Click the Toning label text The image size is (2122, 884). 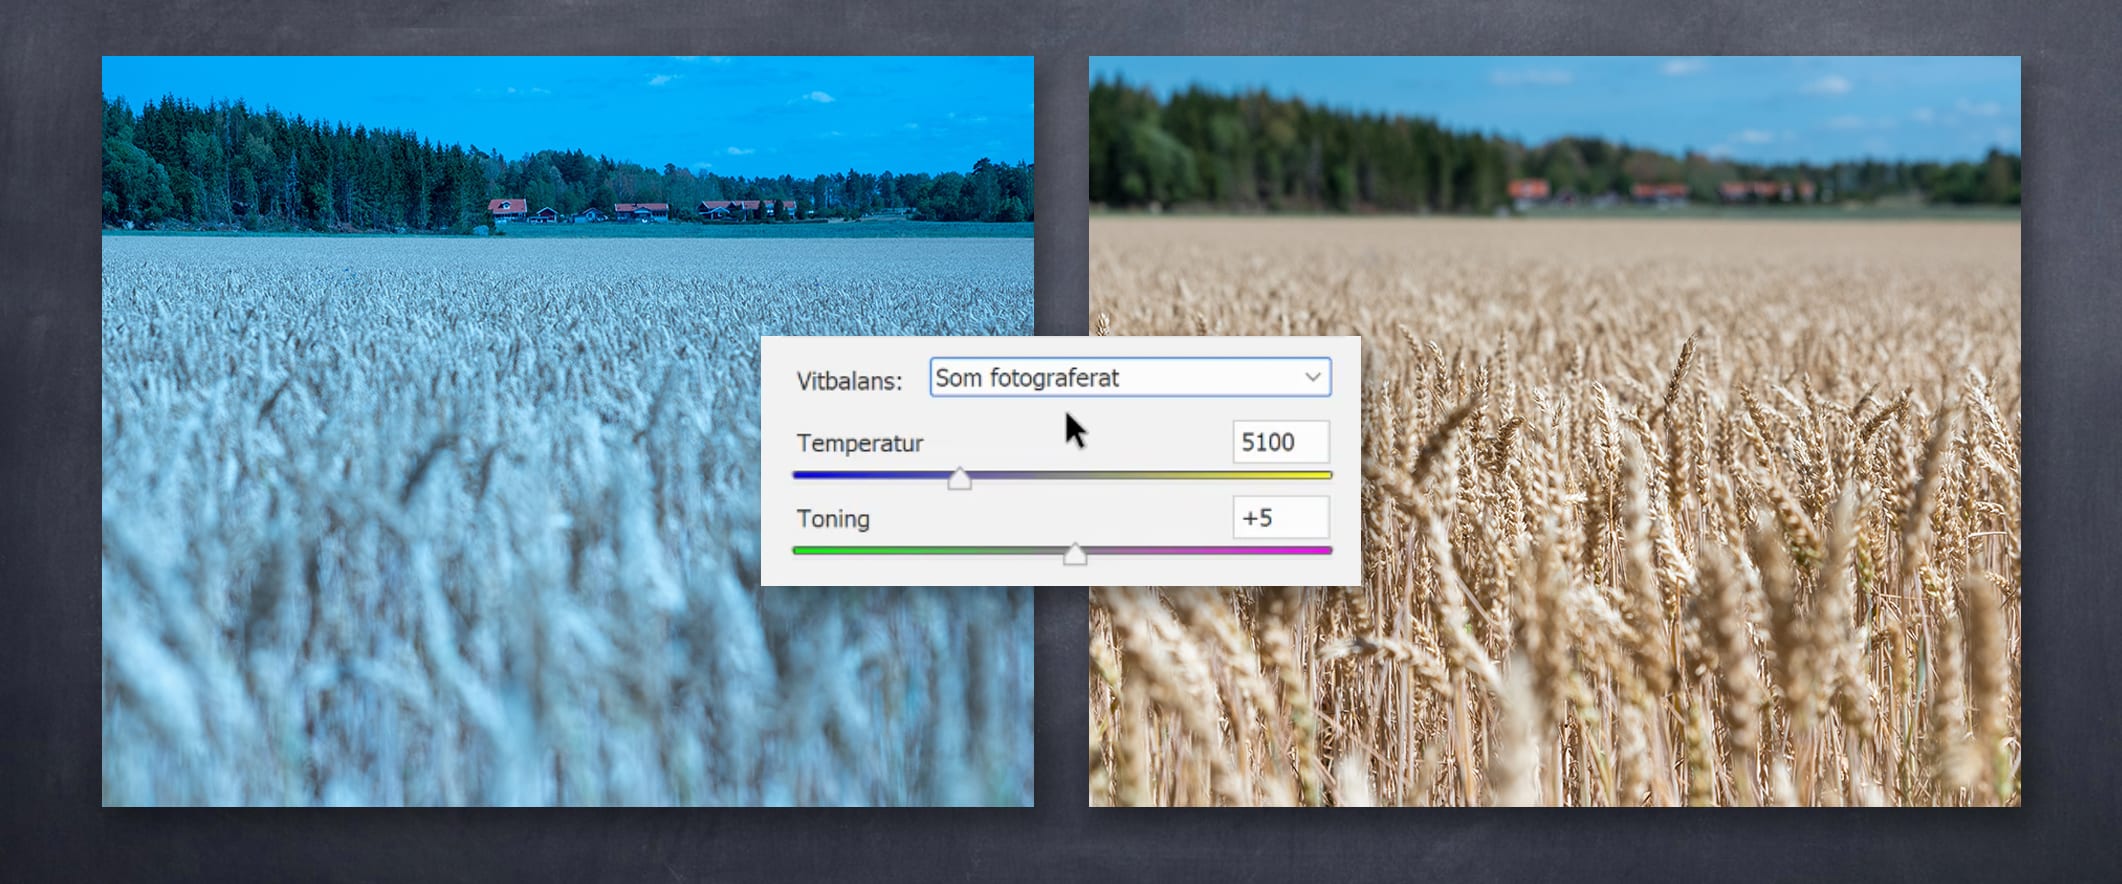click(833, 519)
